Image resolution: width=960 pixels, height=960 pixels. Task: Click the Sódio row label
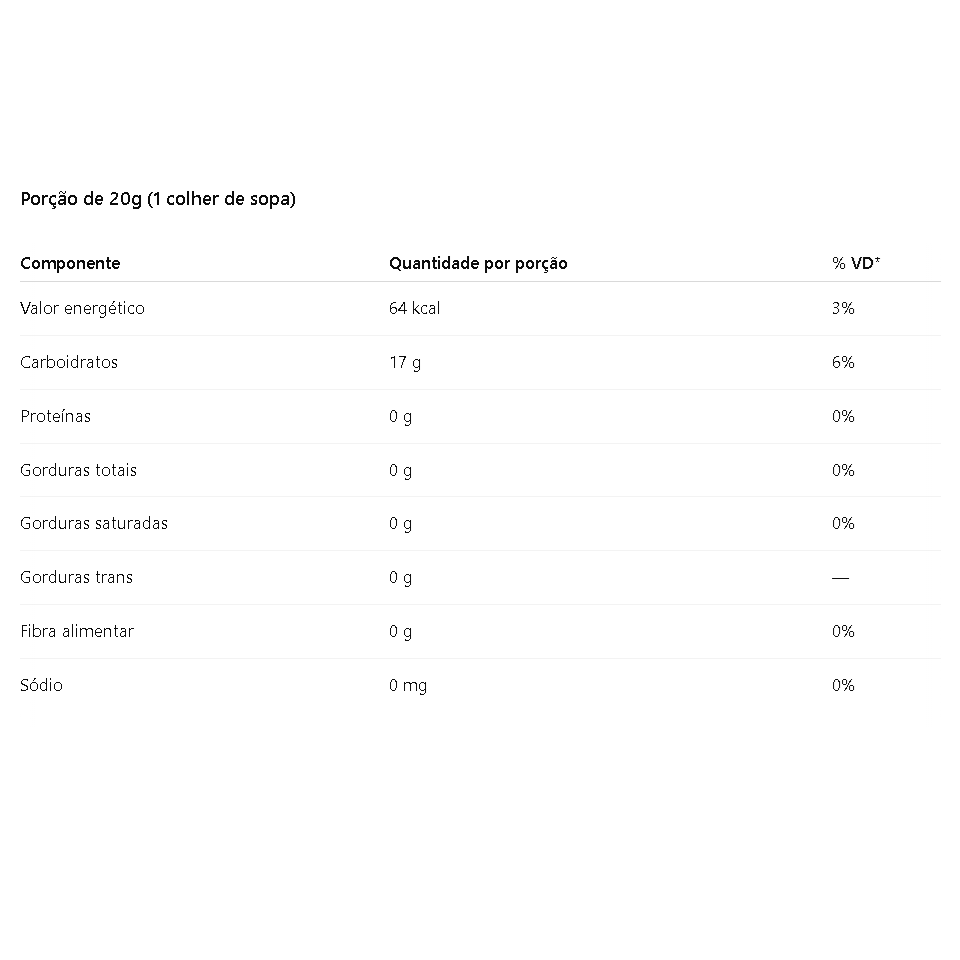(x=42, y=684)
